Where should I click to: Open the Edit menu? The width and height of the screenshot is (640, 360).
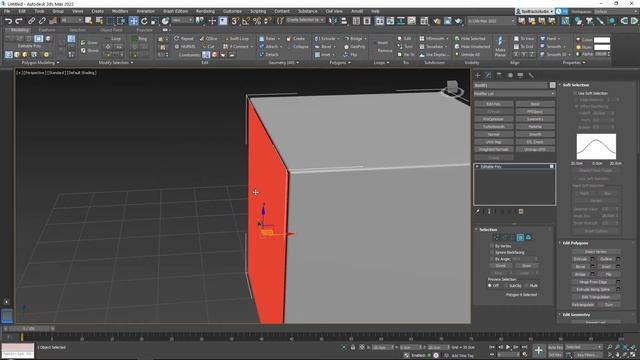coord(22,11)
